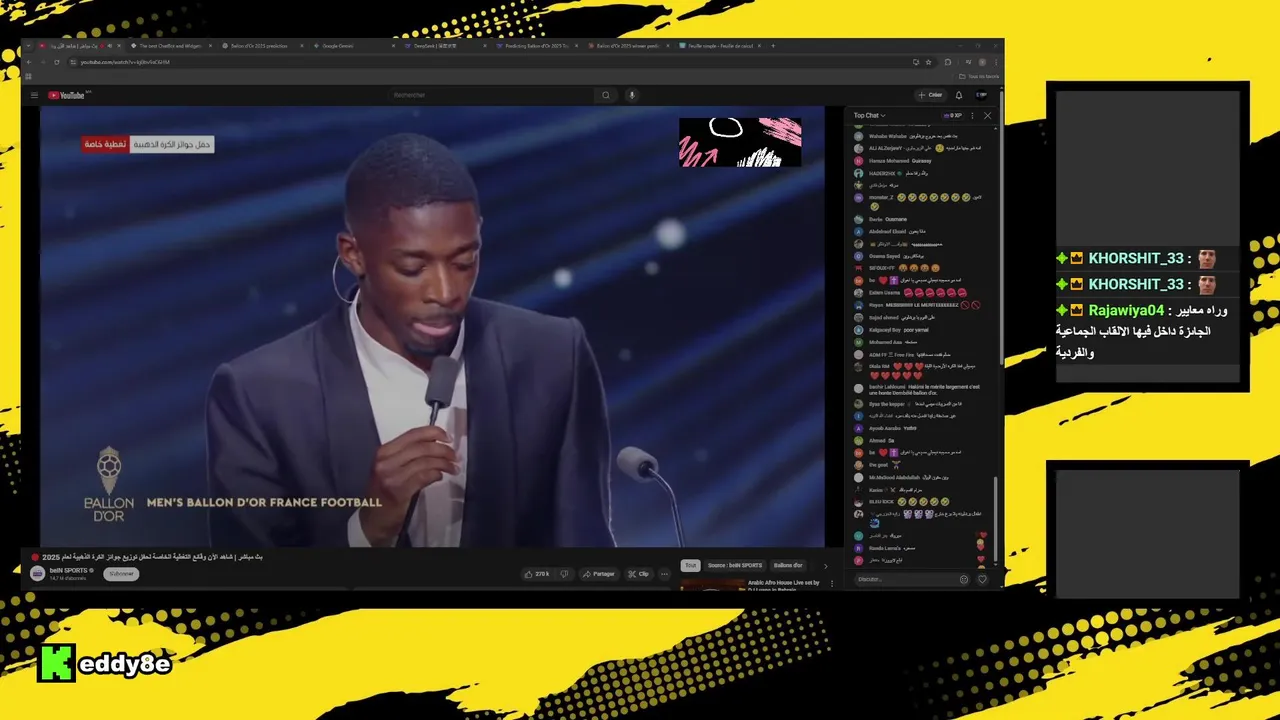Select the Source : beIN SPORTS chip
The width and height of the screenshot is (1280, 720).
pyautogui.click(x=735, y=565)
